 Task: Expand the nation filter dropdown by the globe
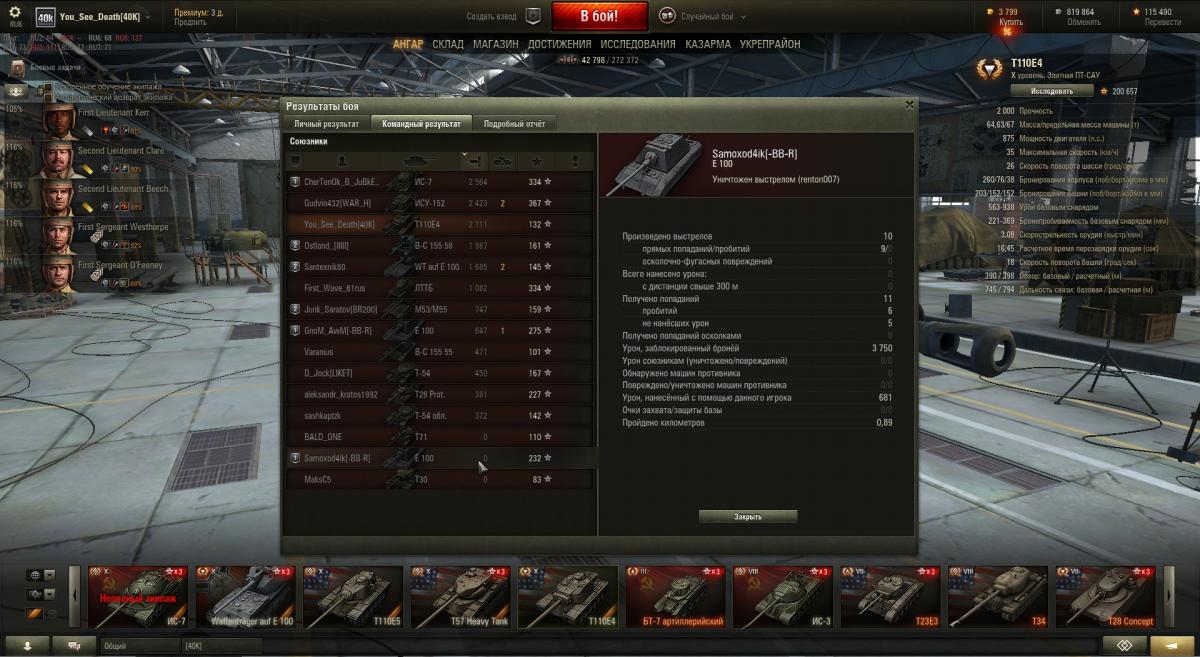pos(50,575)
